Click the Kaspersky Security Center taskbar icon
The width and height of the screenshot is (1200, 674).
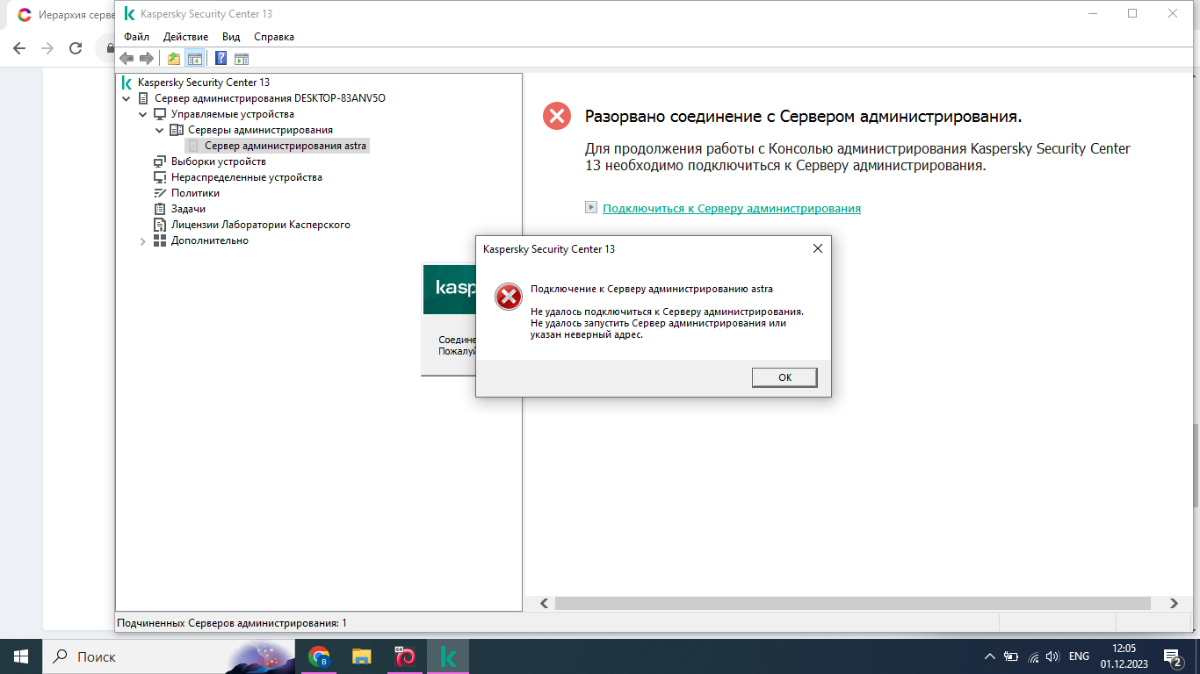coord(449,657)
